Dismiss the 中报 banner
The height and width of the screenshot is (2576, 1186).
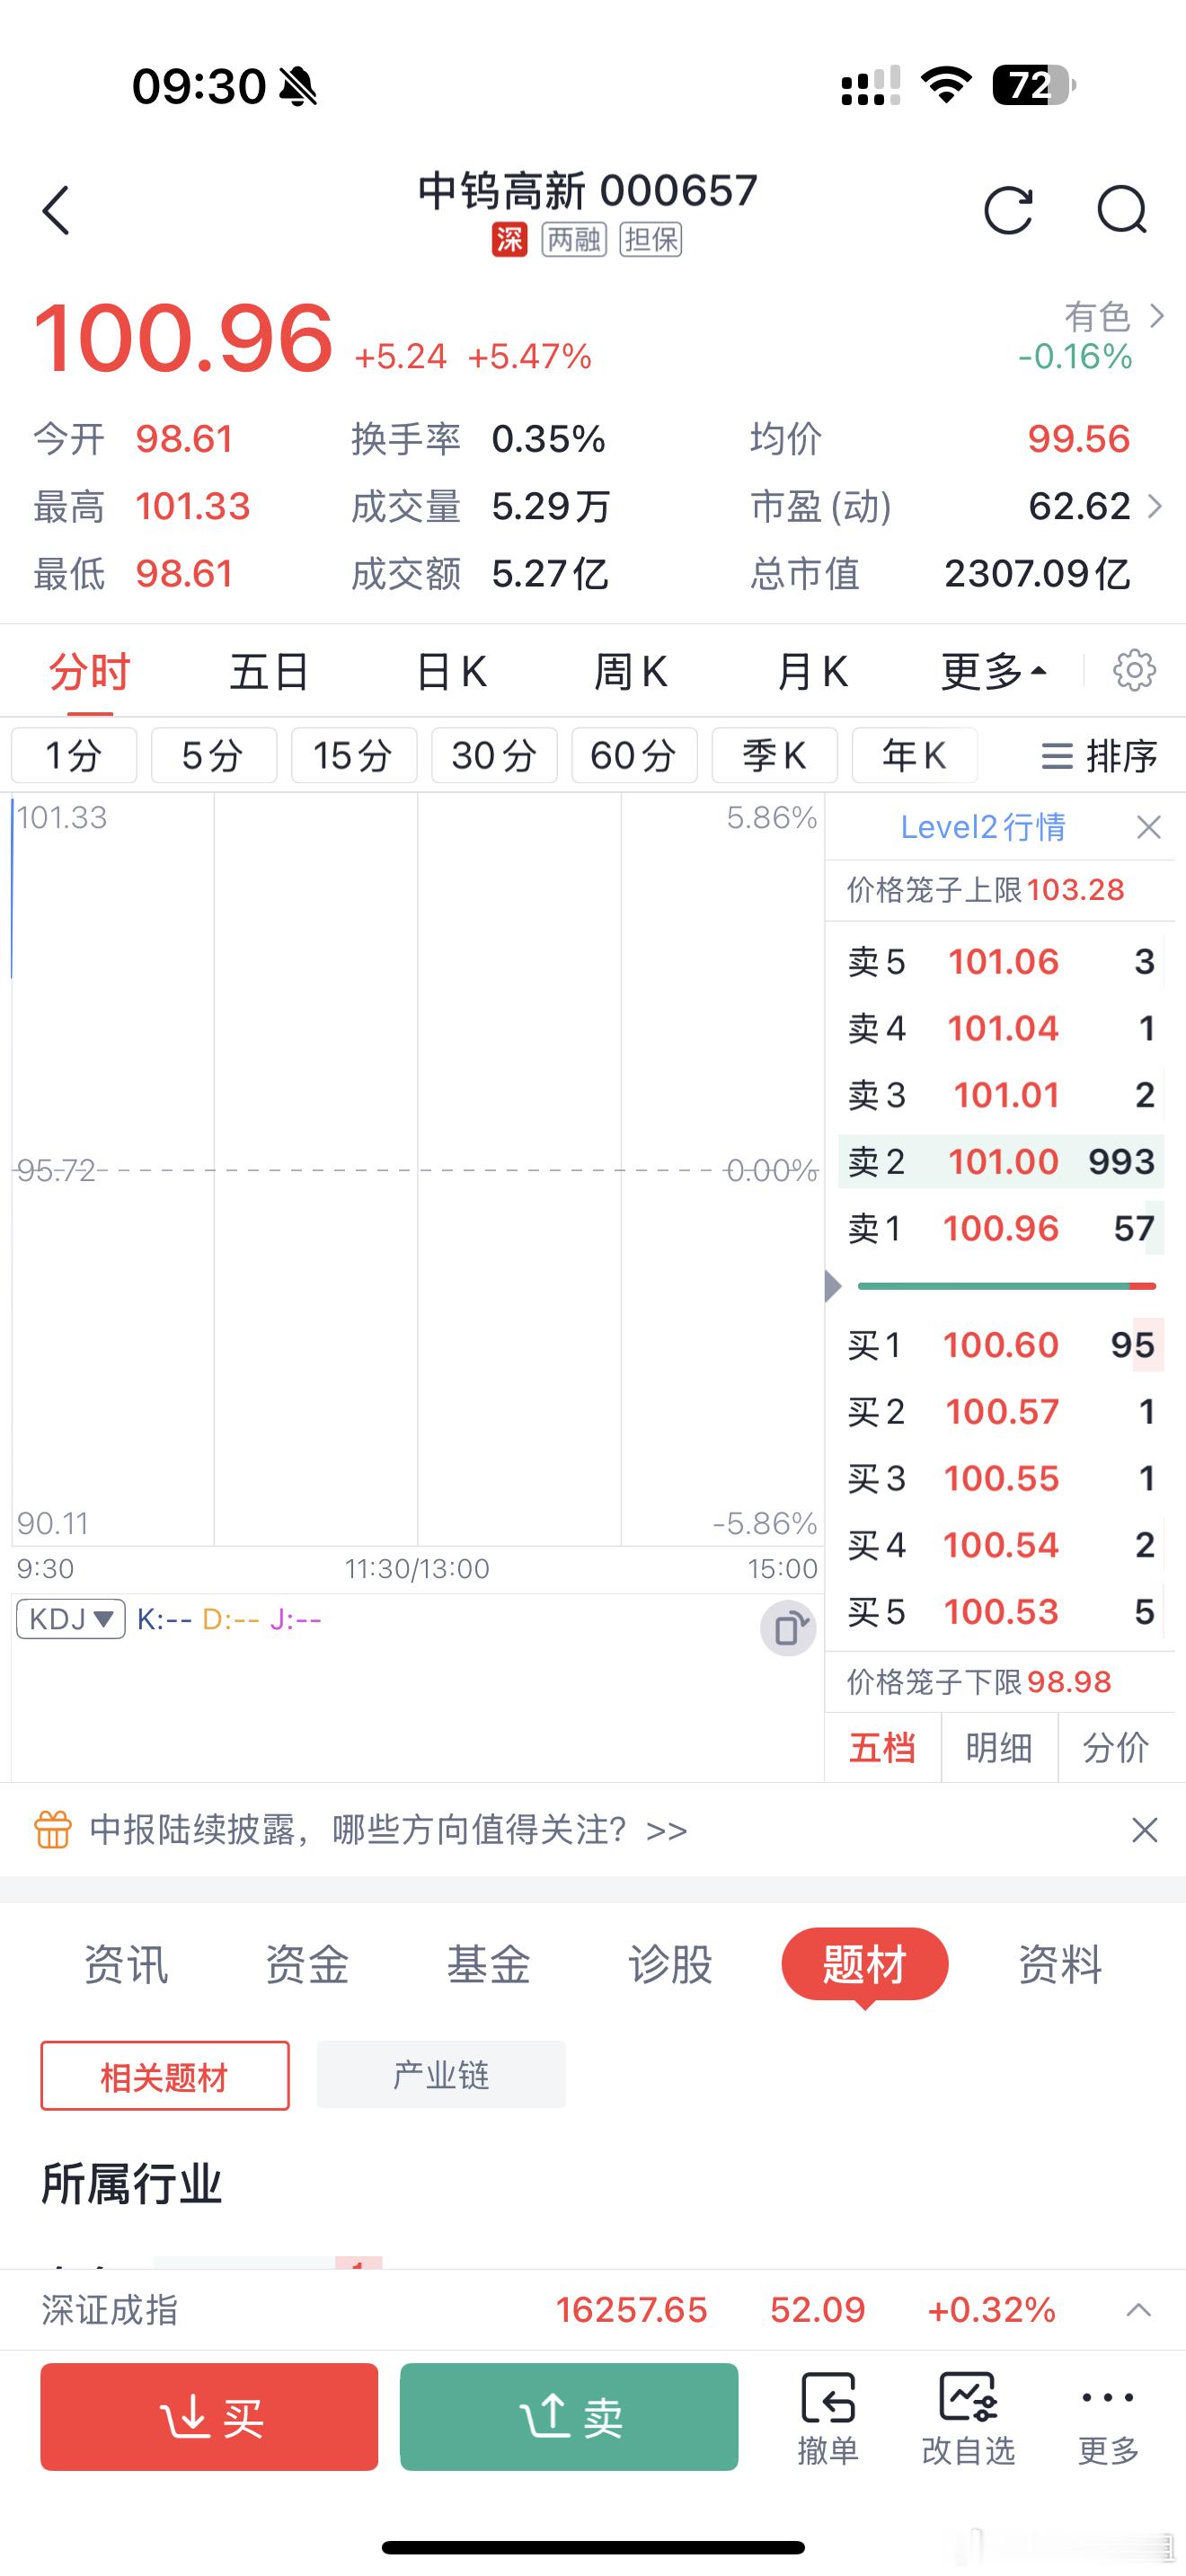pos(1144,1830)
